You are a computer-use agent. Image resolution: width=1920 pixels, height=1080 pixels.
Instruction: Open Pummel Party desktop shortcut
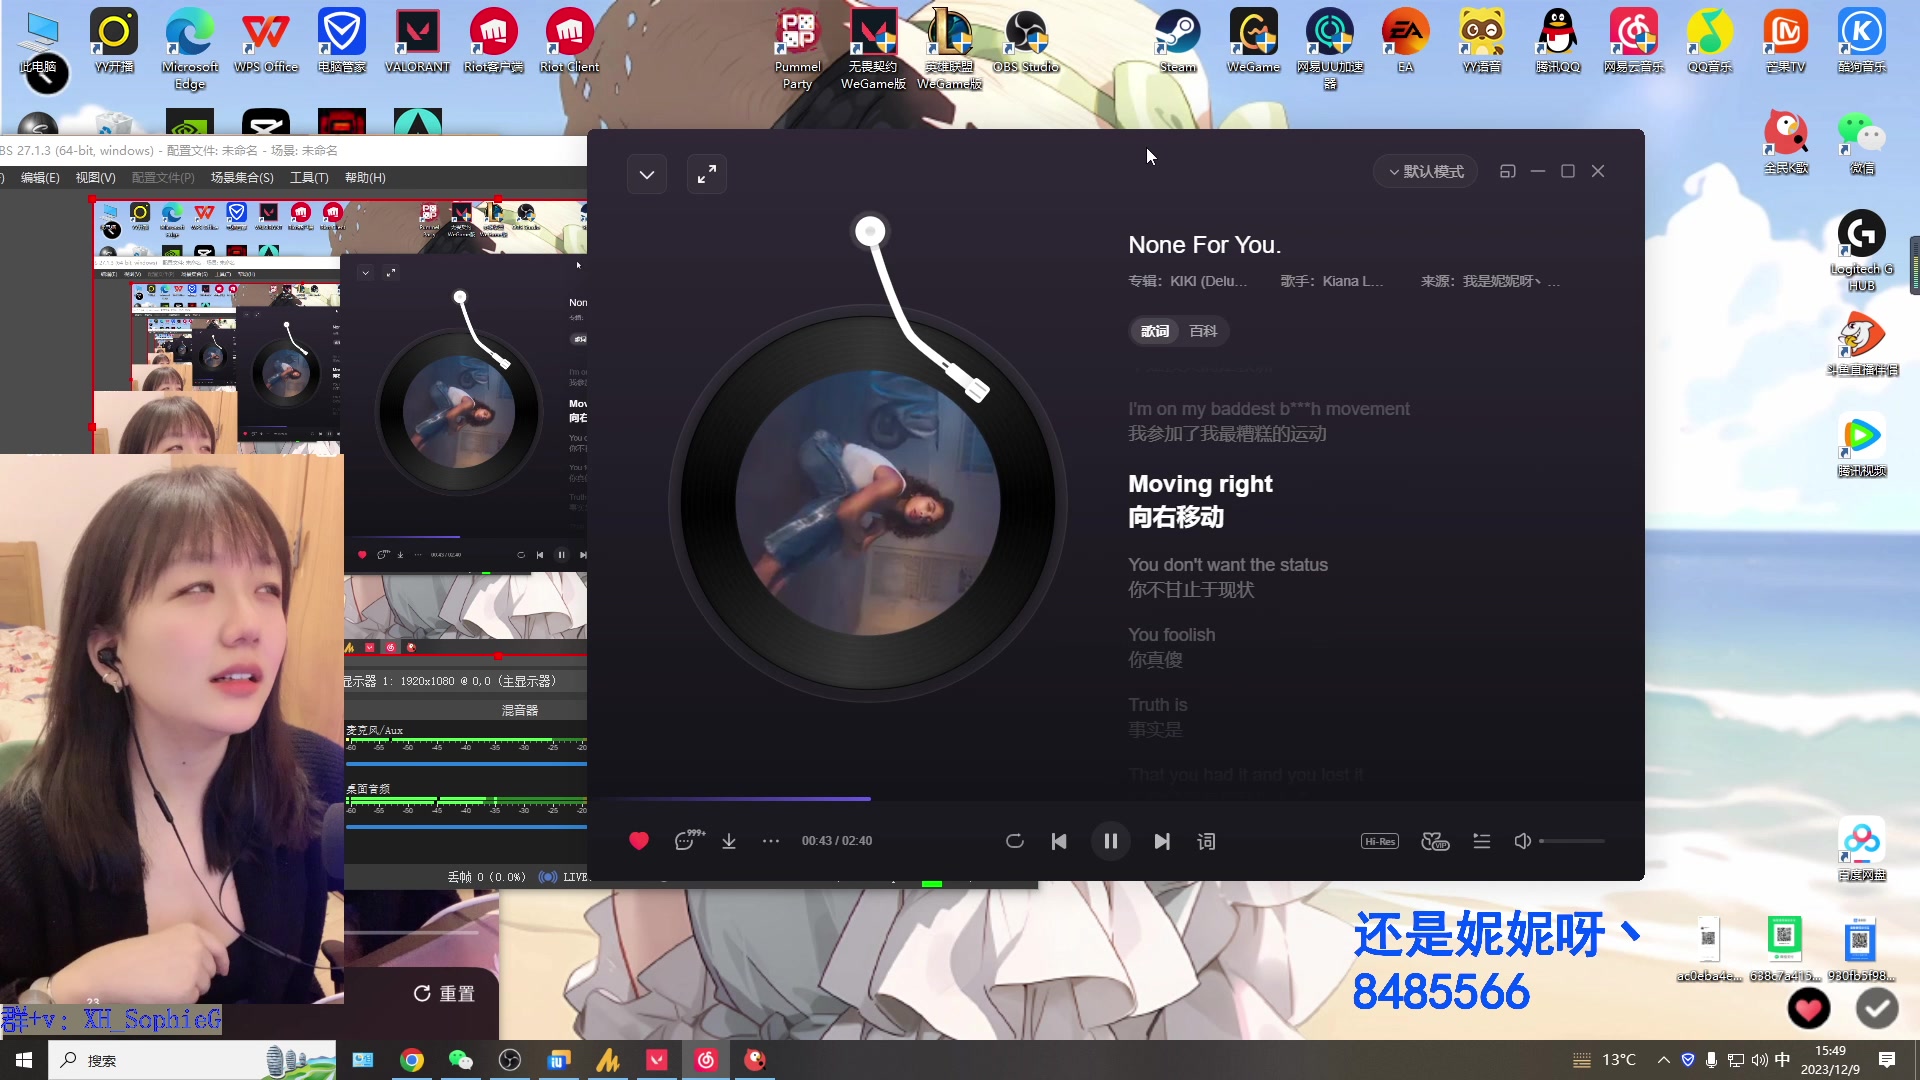[798, 50]
